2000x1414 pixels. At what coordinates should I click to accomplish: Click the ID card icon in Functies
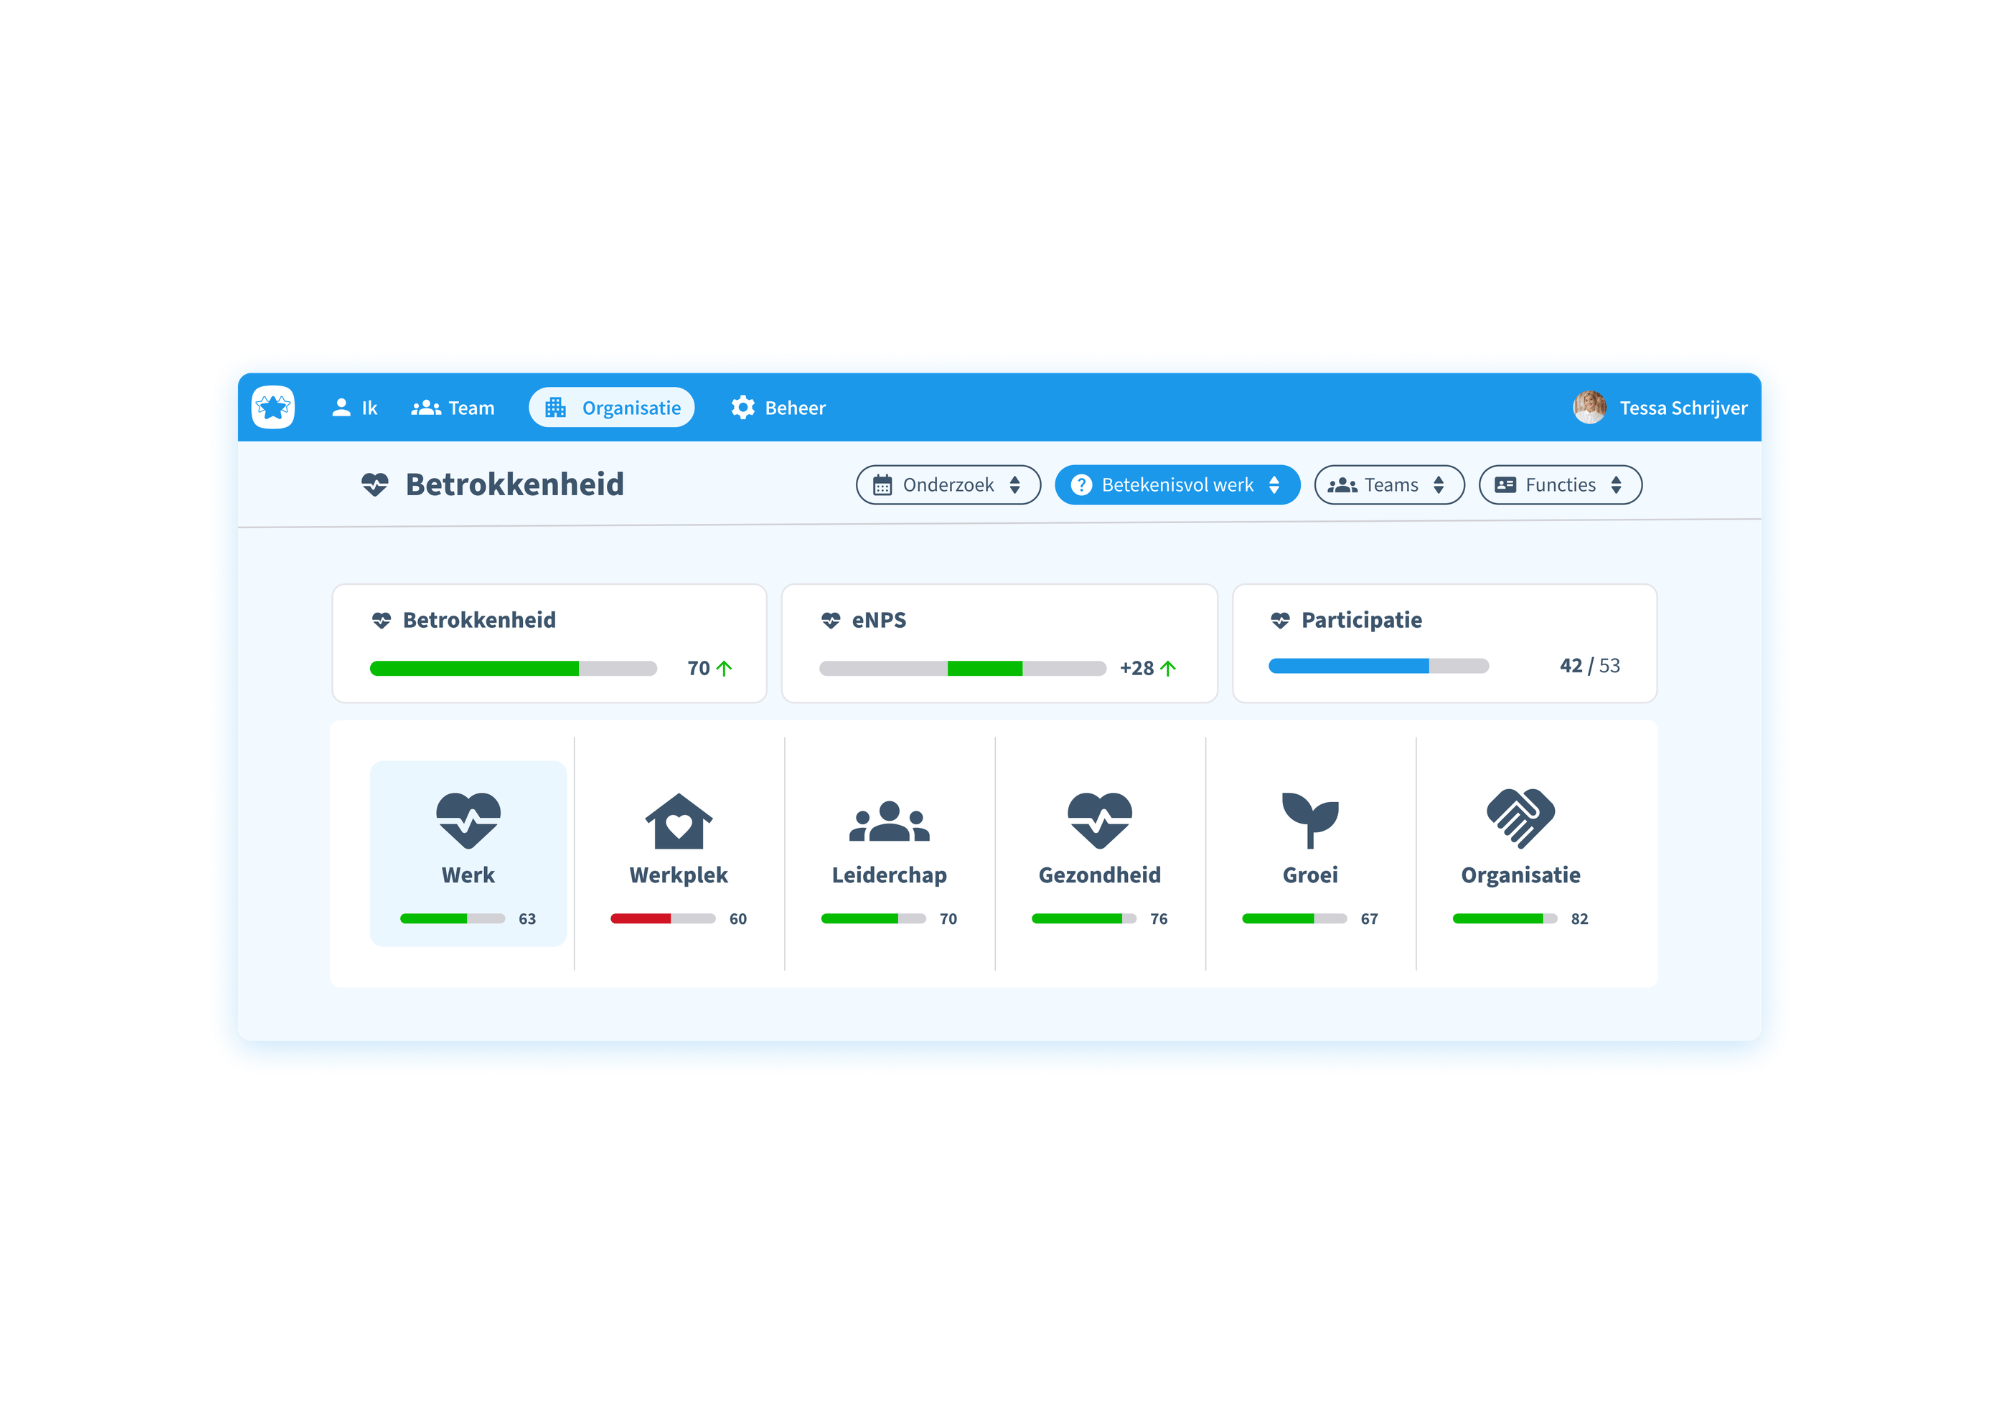coord(1505,485)
